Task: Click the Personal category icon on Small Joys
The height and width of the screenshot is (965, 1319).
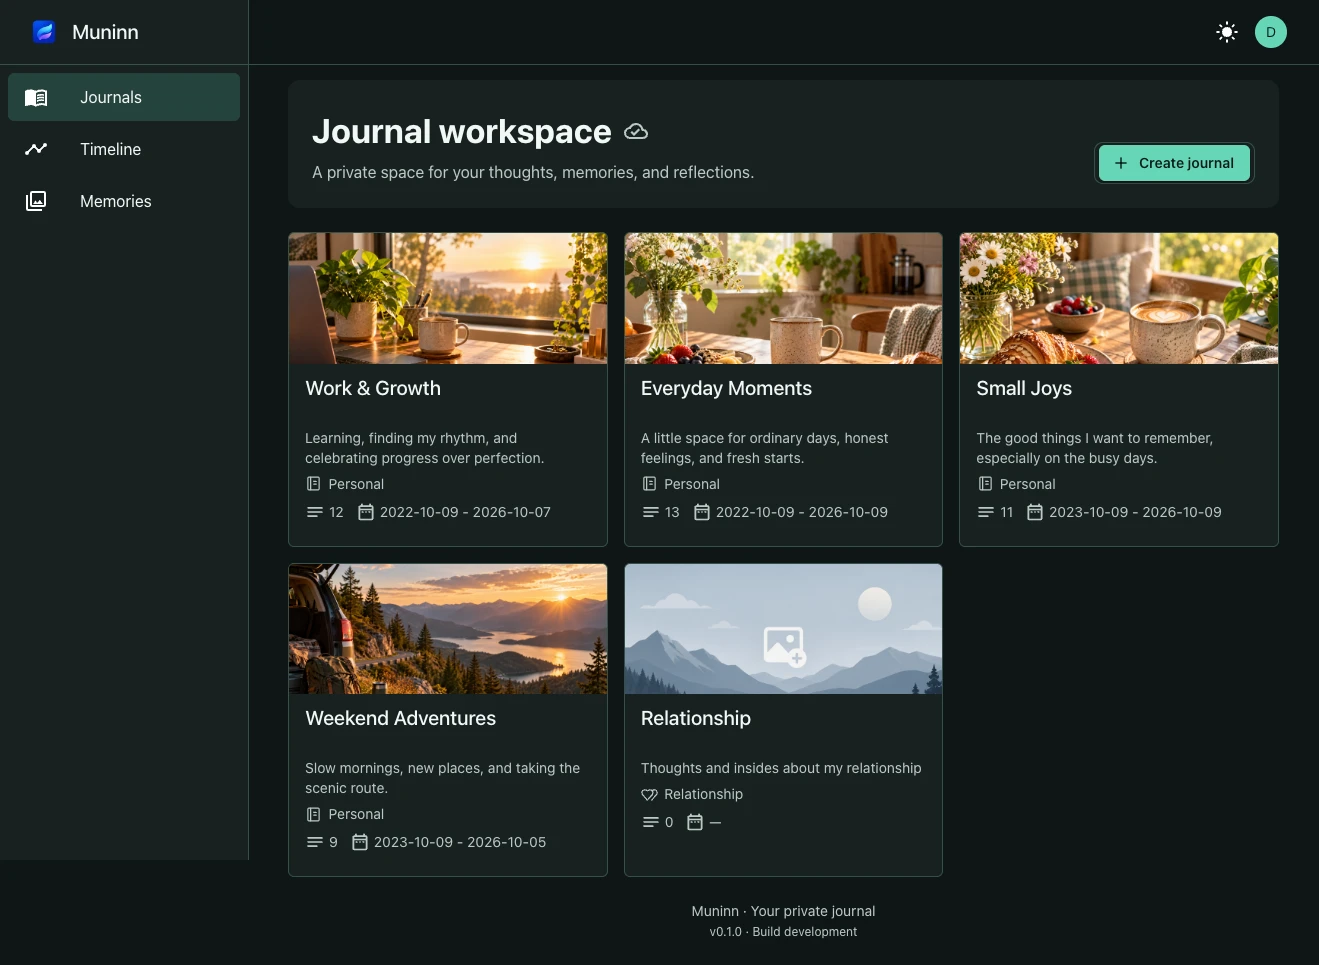Action: [985, 484]
